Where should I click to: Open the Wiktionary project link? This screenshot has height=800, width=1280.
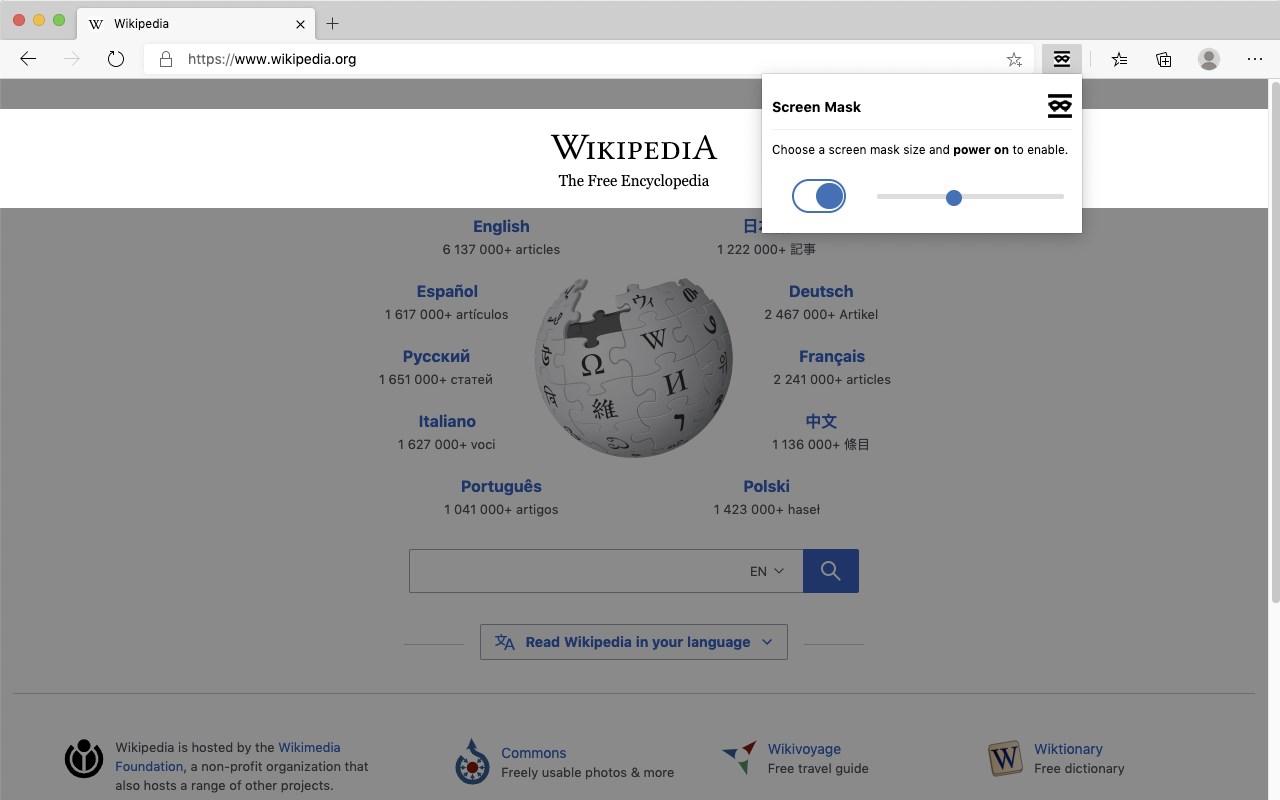click(x=1068, y=749)
